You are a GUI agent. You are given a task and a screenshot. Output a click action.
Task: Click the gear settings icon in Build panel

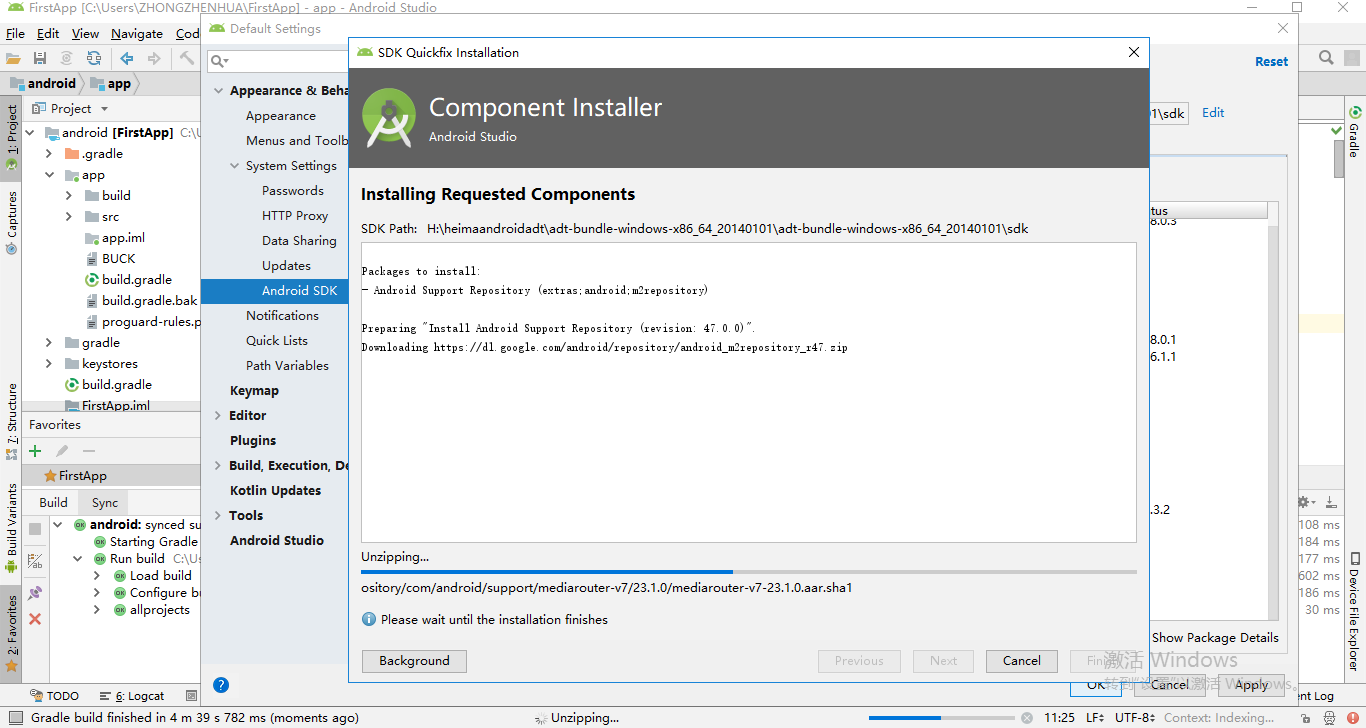pyautogui.click(x=1304, y=502)
